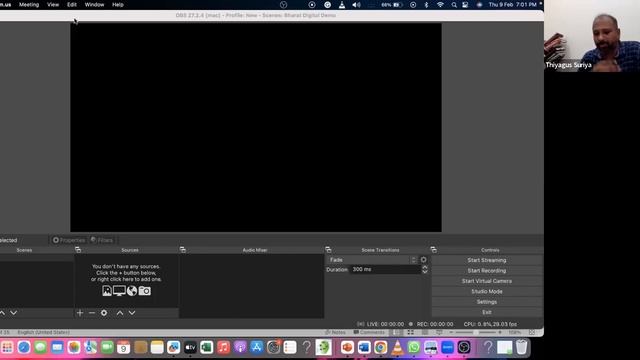Open Spotlight search in menu bar
Screen dimensions: 640x360
coord(454,5)
